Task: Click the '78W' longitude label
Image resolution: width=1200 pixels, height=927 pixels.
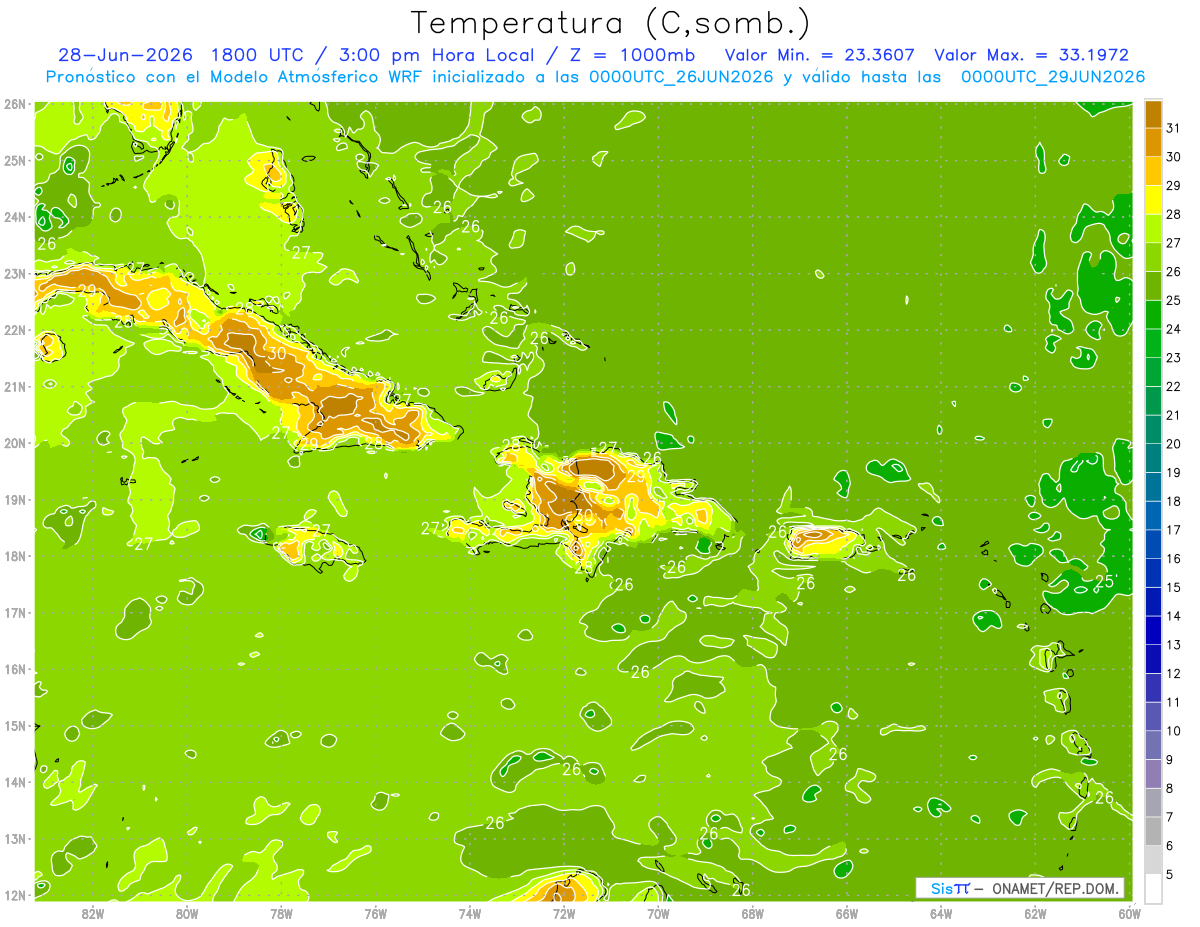Action: click(x=281, y=913)
